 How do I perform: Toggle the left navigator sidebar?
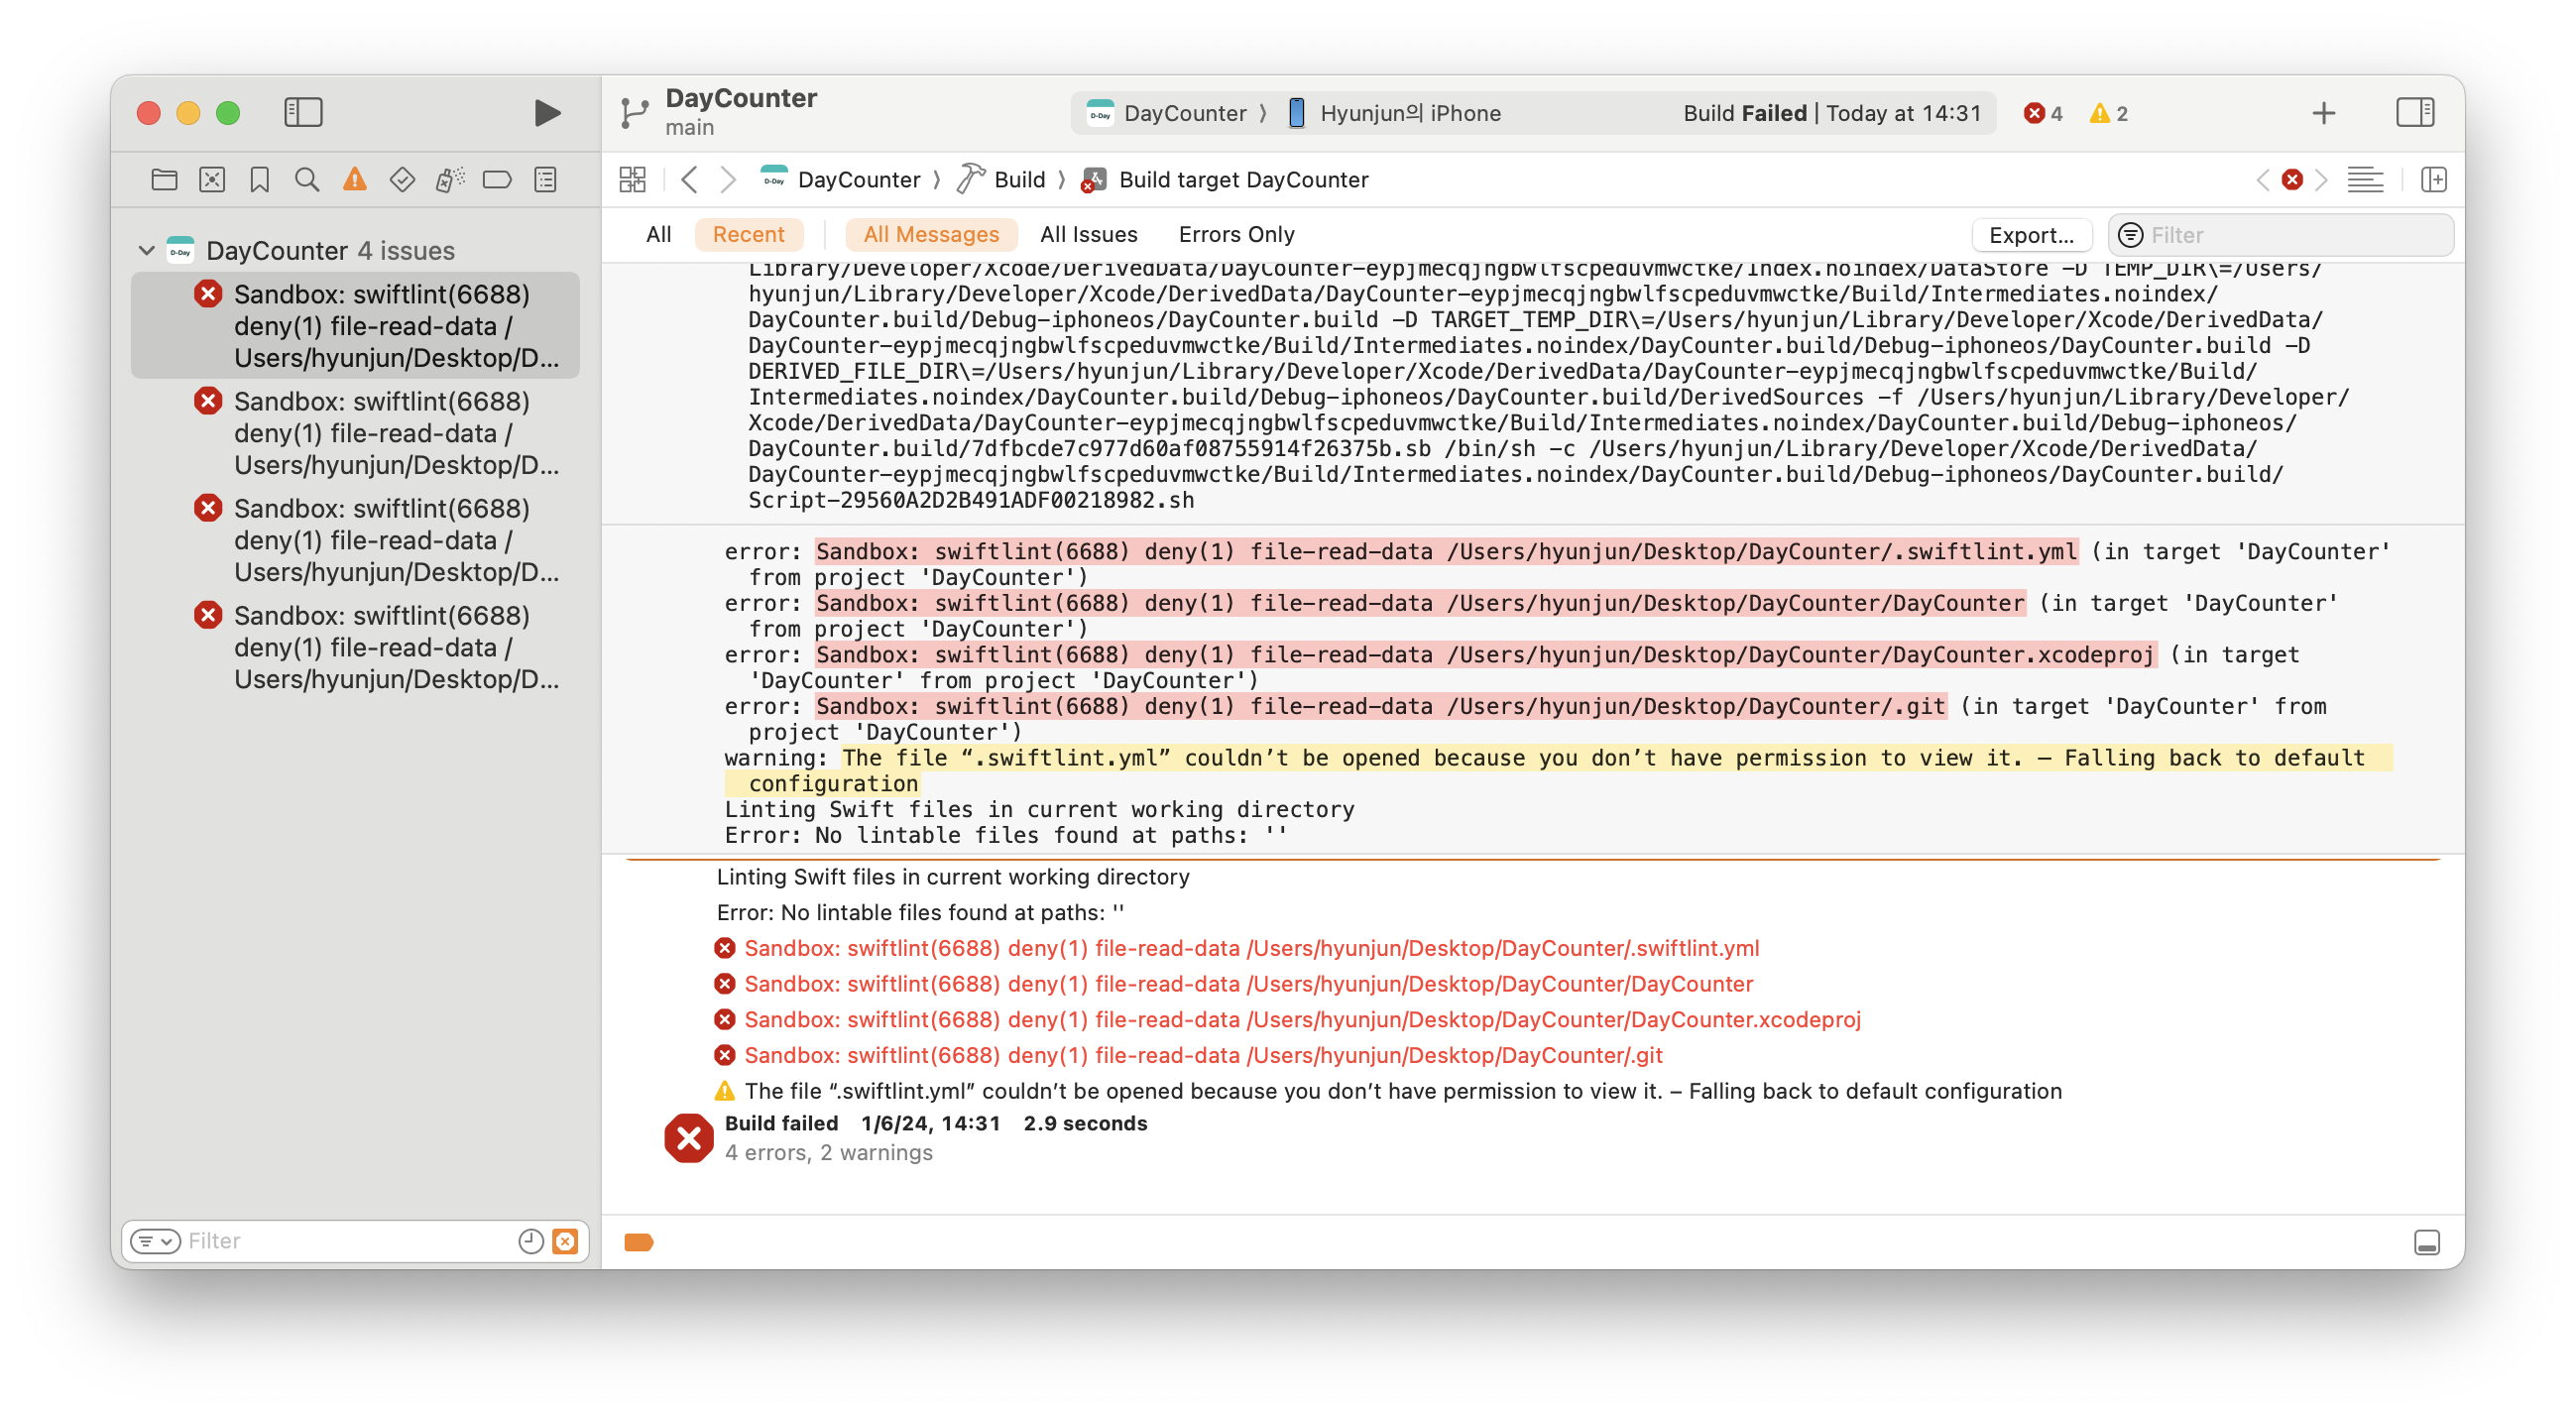click(x=303, y=113)
